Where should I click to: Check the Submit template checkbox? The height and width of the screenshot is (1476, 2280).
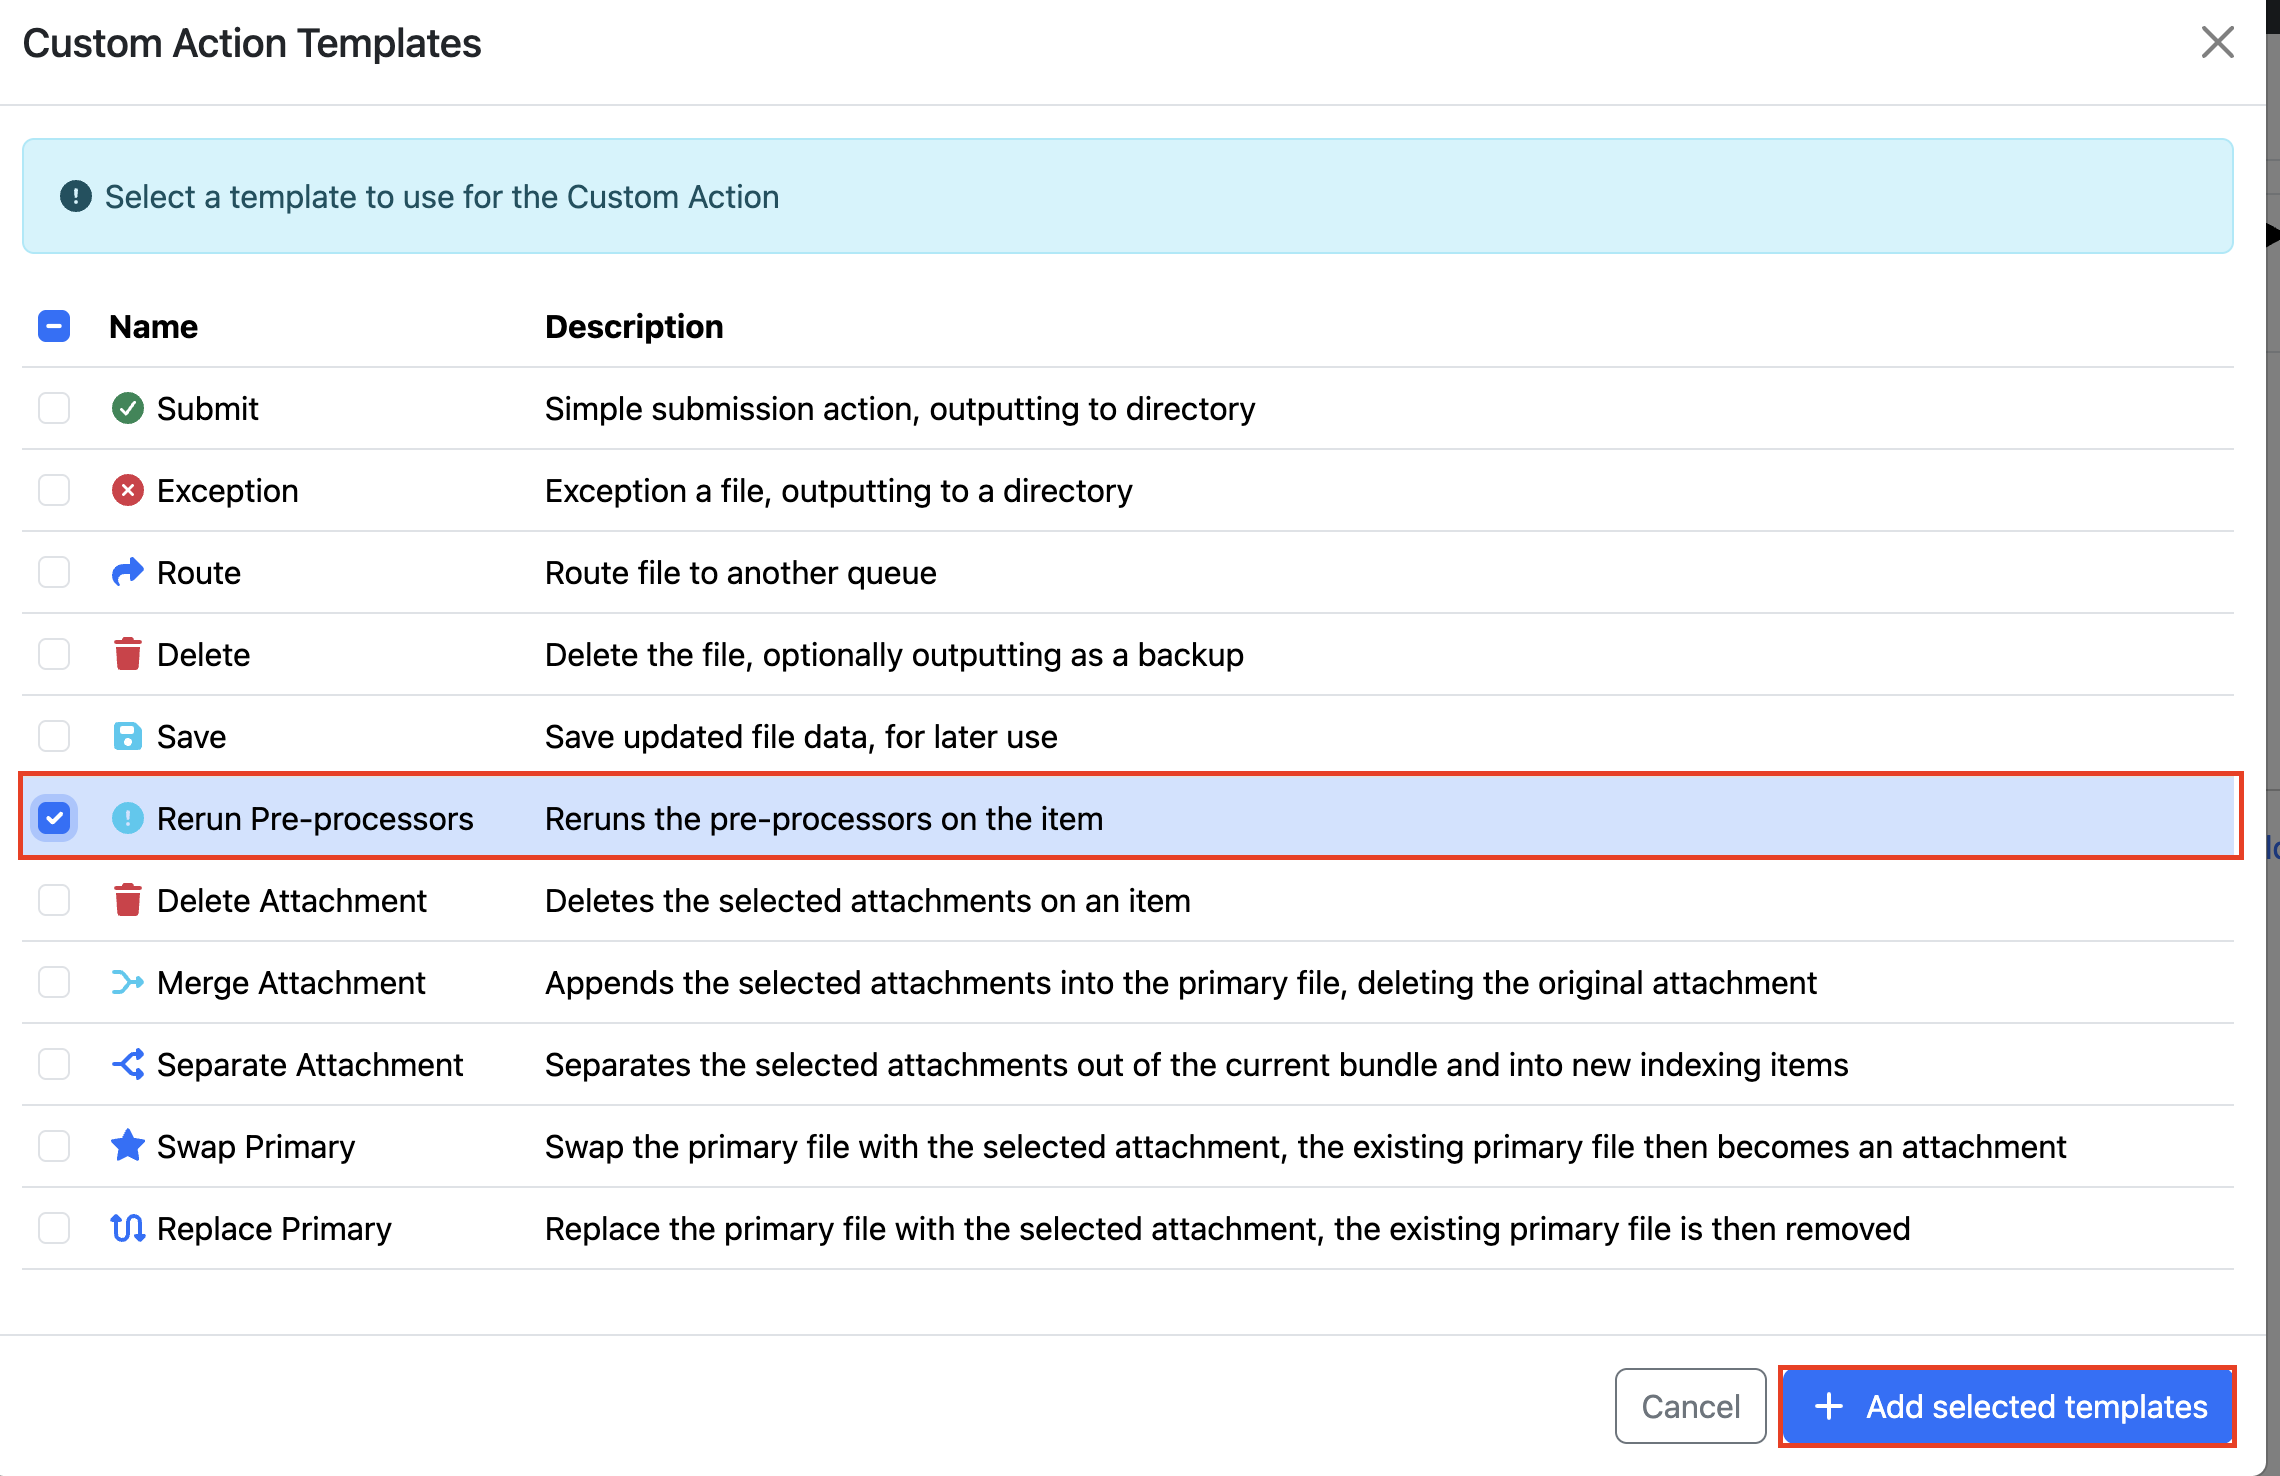(x=54, y=408)
